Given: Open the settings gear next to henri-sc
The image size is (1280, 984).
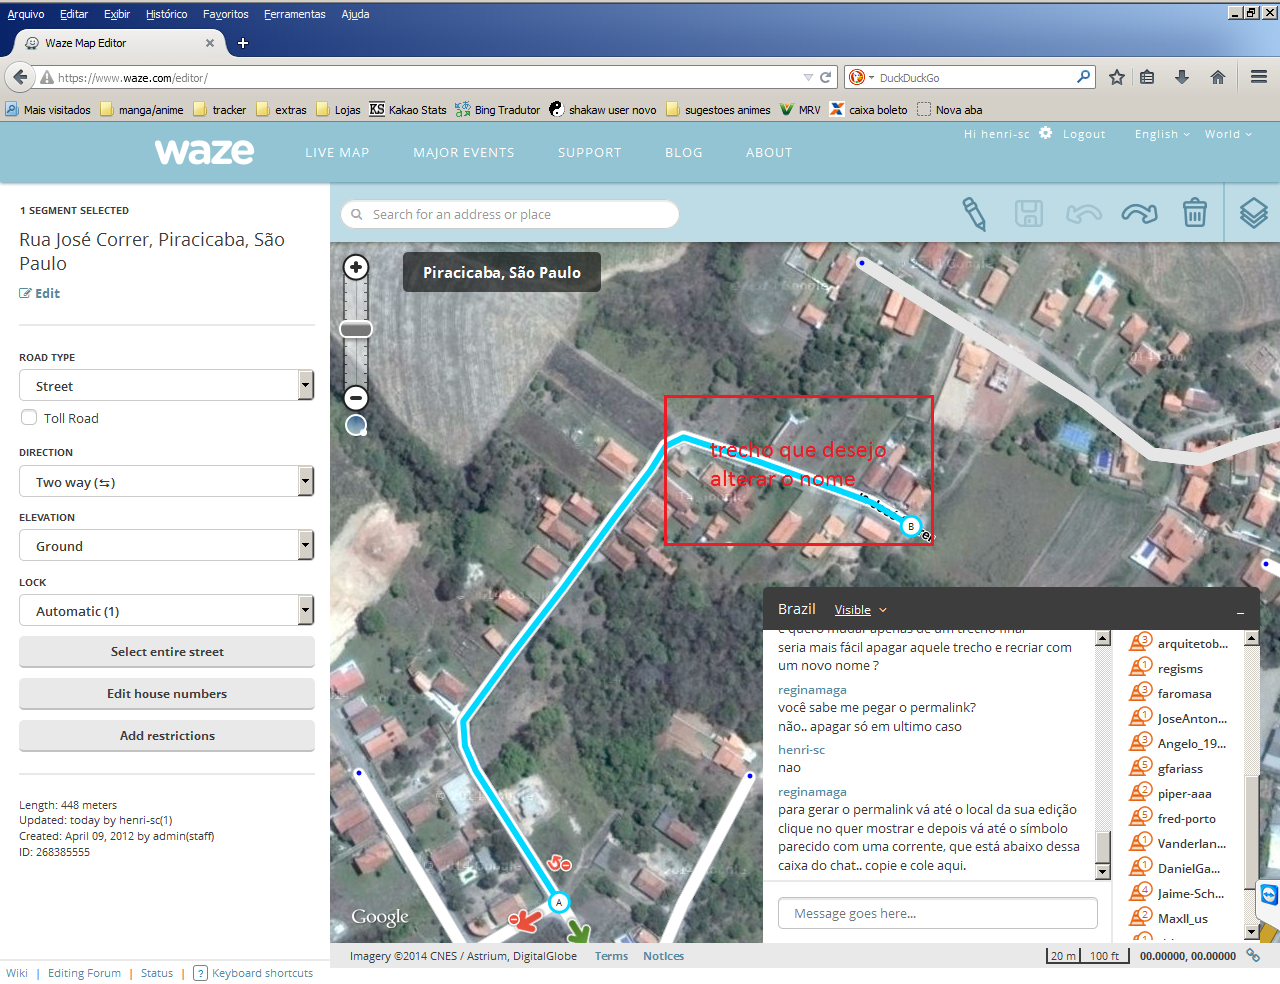Looking at the screenshot, I should tap(1046, 133).
